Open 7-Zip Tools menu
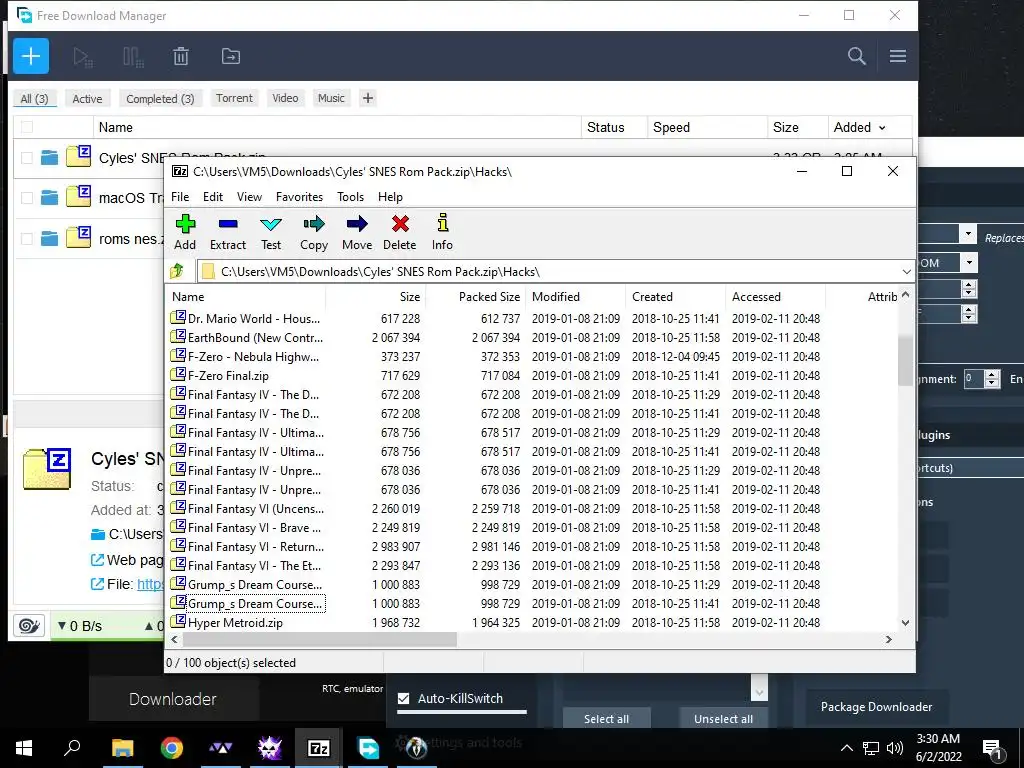The height and width of the screenshot is (768, 1024). pyautogui.click(x=351, y=197)
